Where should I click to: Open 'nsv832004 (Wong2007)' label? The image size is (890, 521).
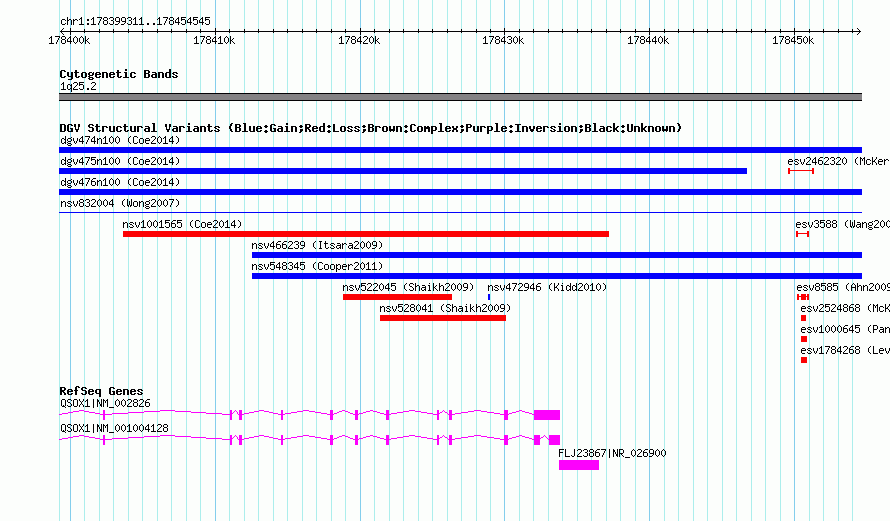(x=120, y=203)
